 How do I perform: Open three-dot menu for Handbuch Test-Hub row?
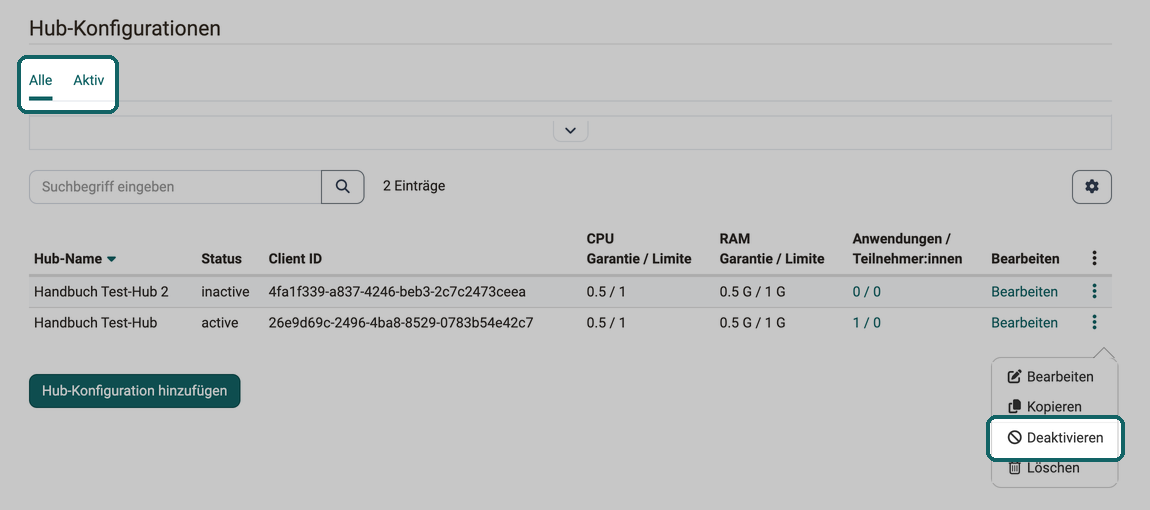1094,322
